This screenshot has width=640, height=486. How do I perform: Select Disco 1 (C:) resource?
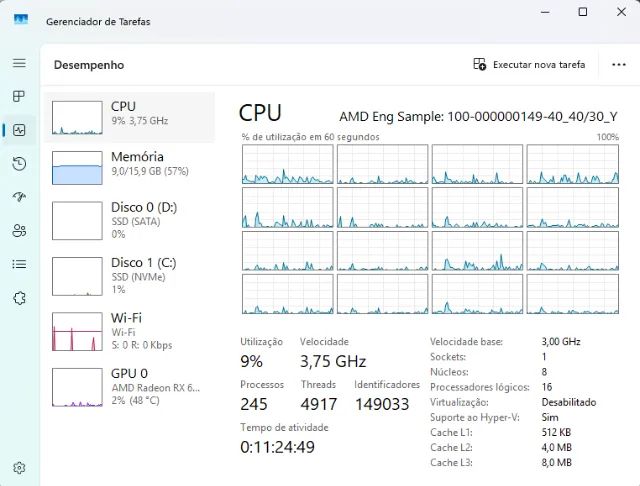(x=129, y=276)
